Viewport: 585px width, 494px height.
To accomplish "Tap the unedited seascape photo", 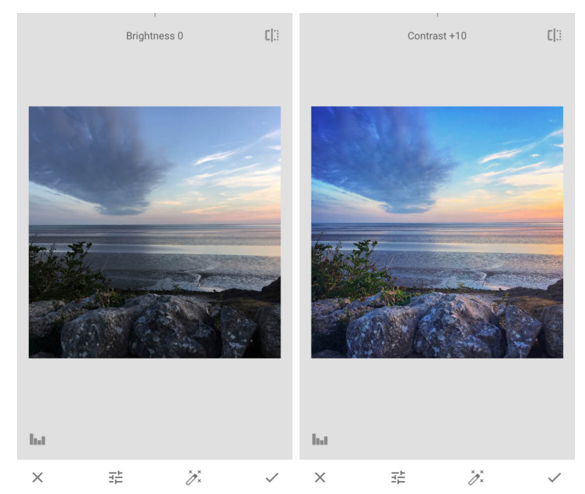I will tap(155, 232).
